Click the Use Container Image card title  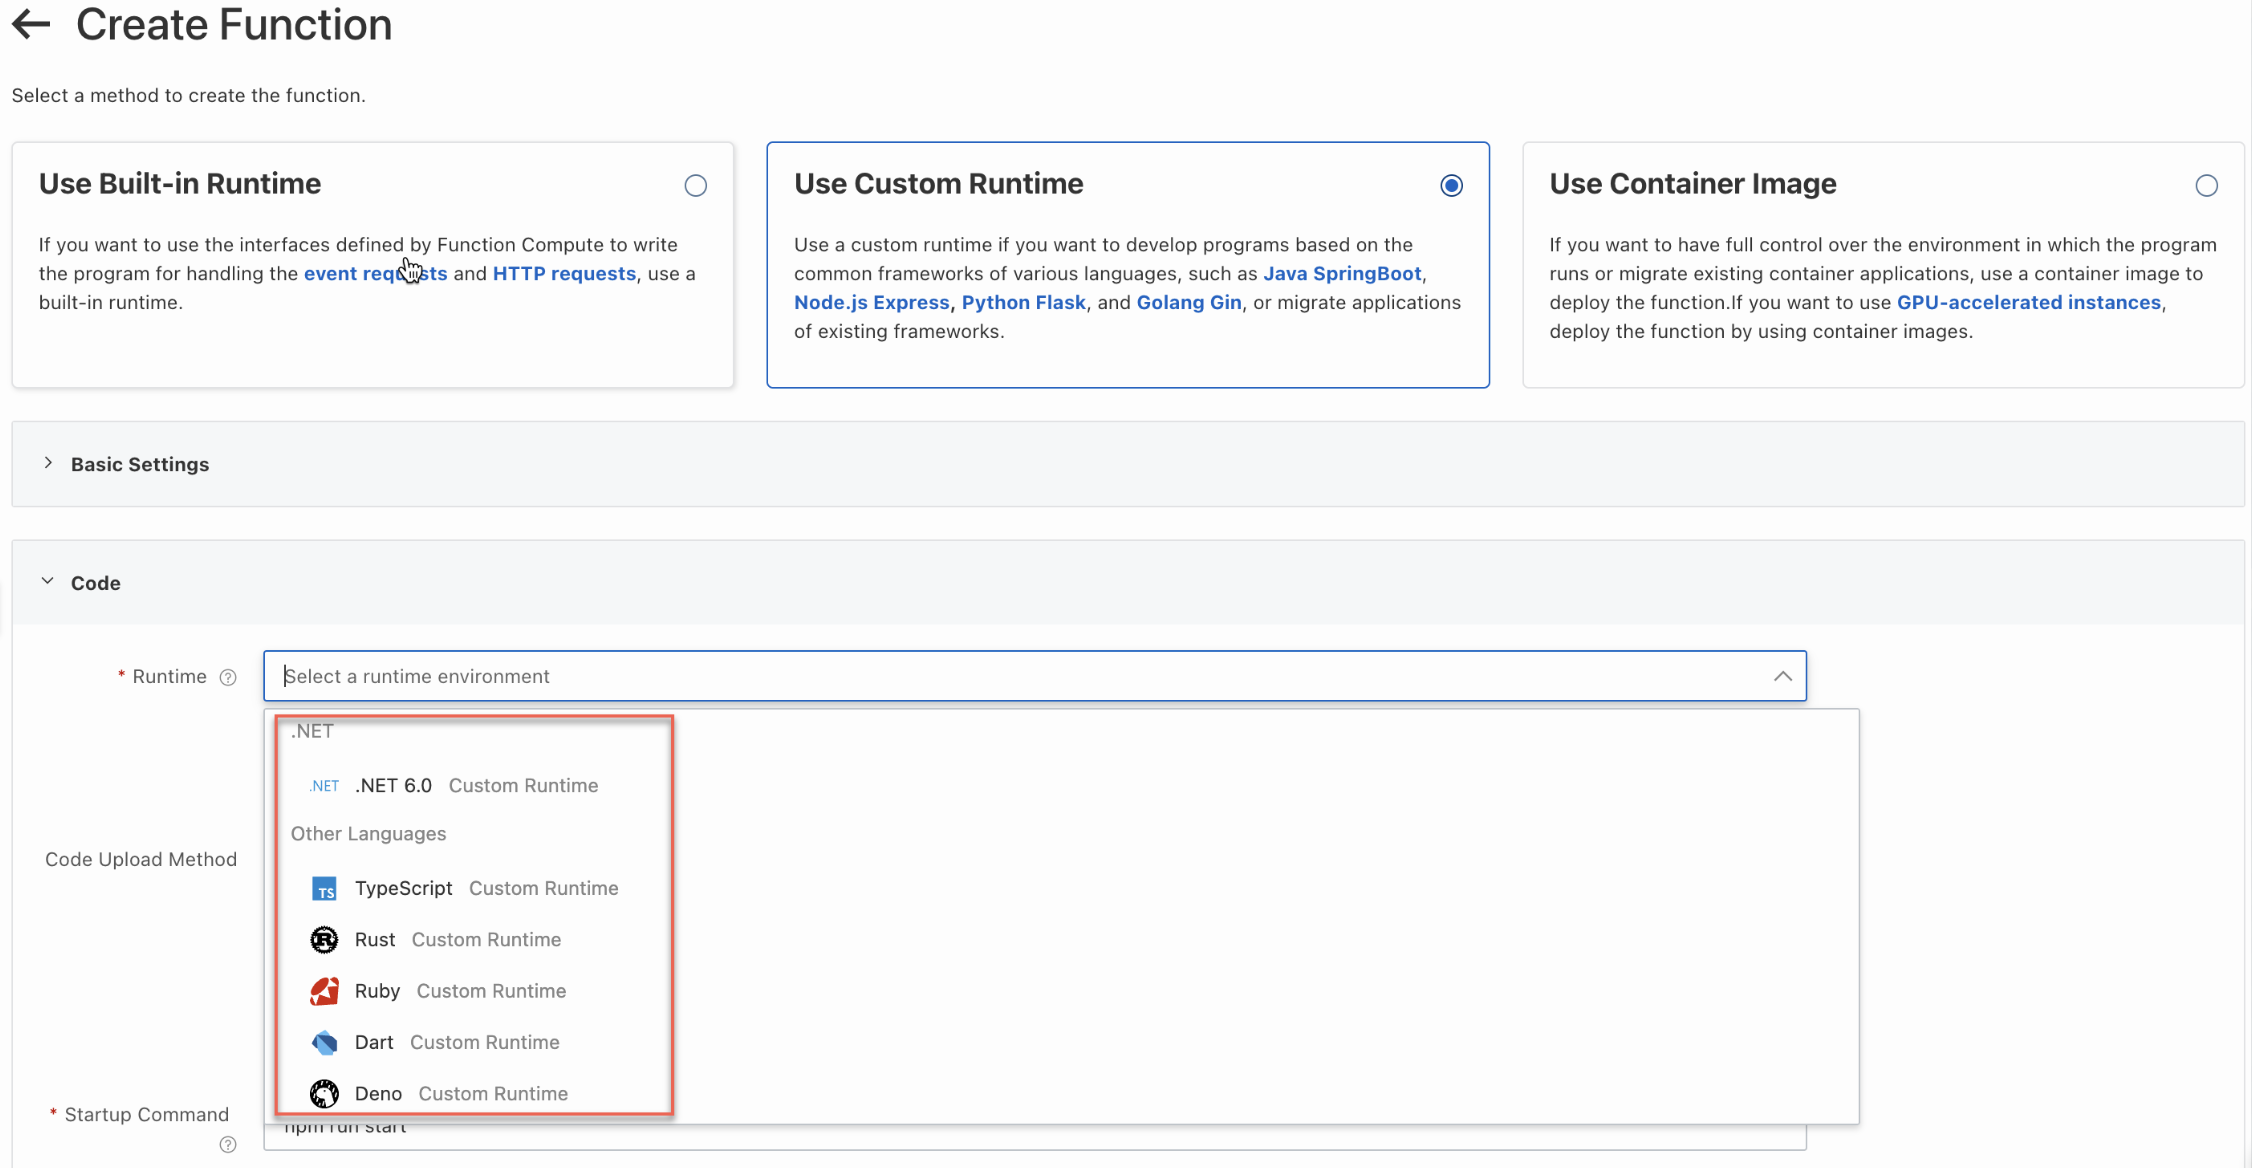point(1693,184)
